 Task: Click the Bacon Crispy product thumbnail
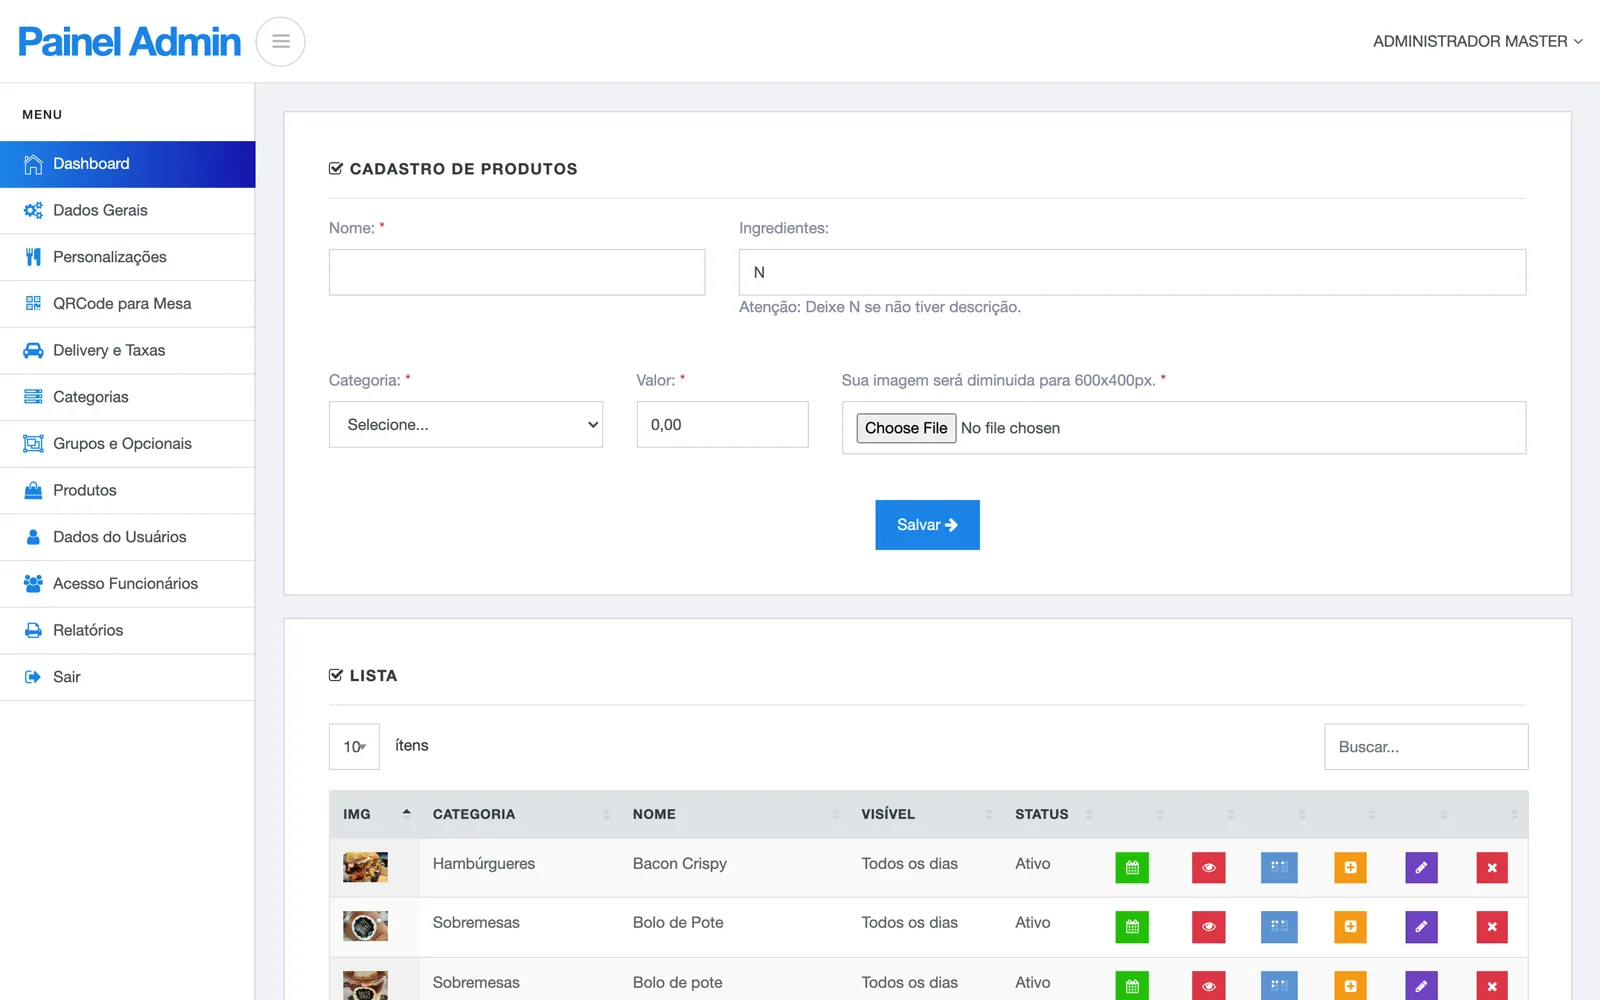pos(365,867)
